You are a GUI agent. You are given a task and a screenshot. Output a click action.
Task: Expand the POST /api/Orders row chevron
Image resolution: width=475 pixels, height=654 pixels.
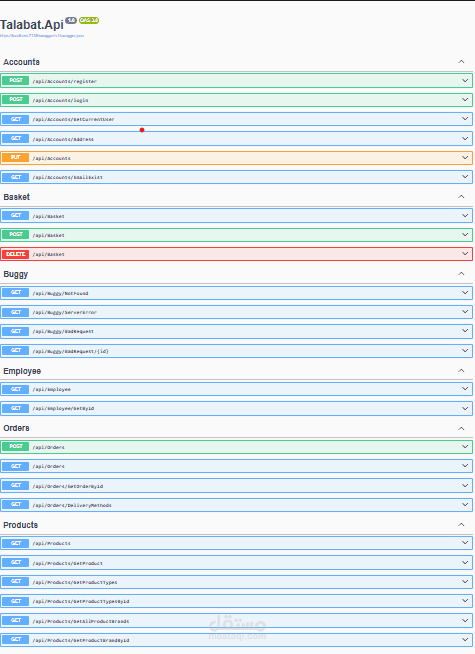[x=465, y=447]
